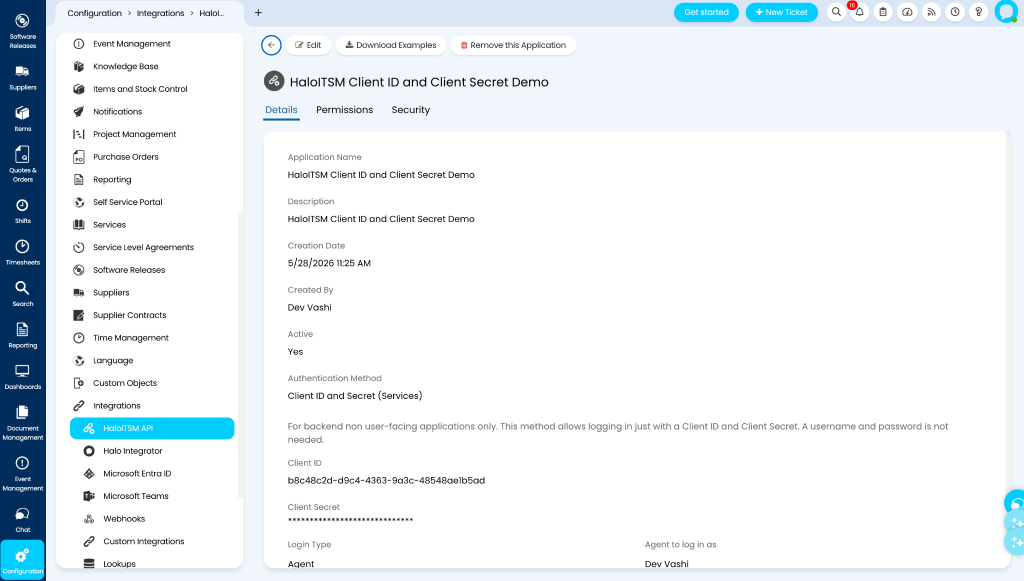Image resolution: width=1024 pixels, height=581 pixels.
Task: Click the cloud download icon in top bar
Action: click(x=907, y=12)
